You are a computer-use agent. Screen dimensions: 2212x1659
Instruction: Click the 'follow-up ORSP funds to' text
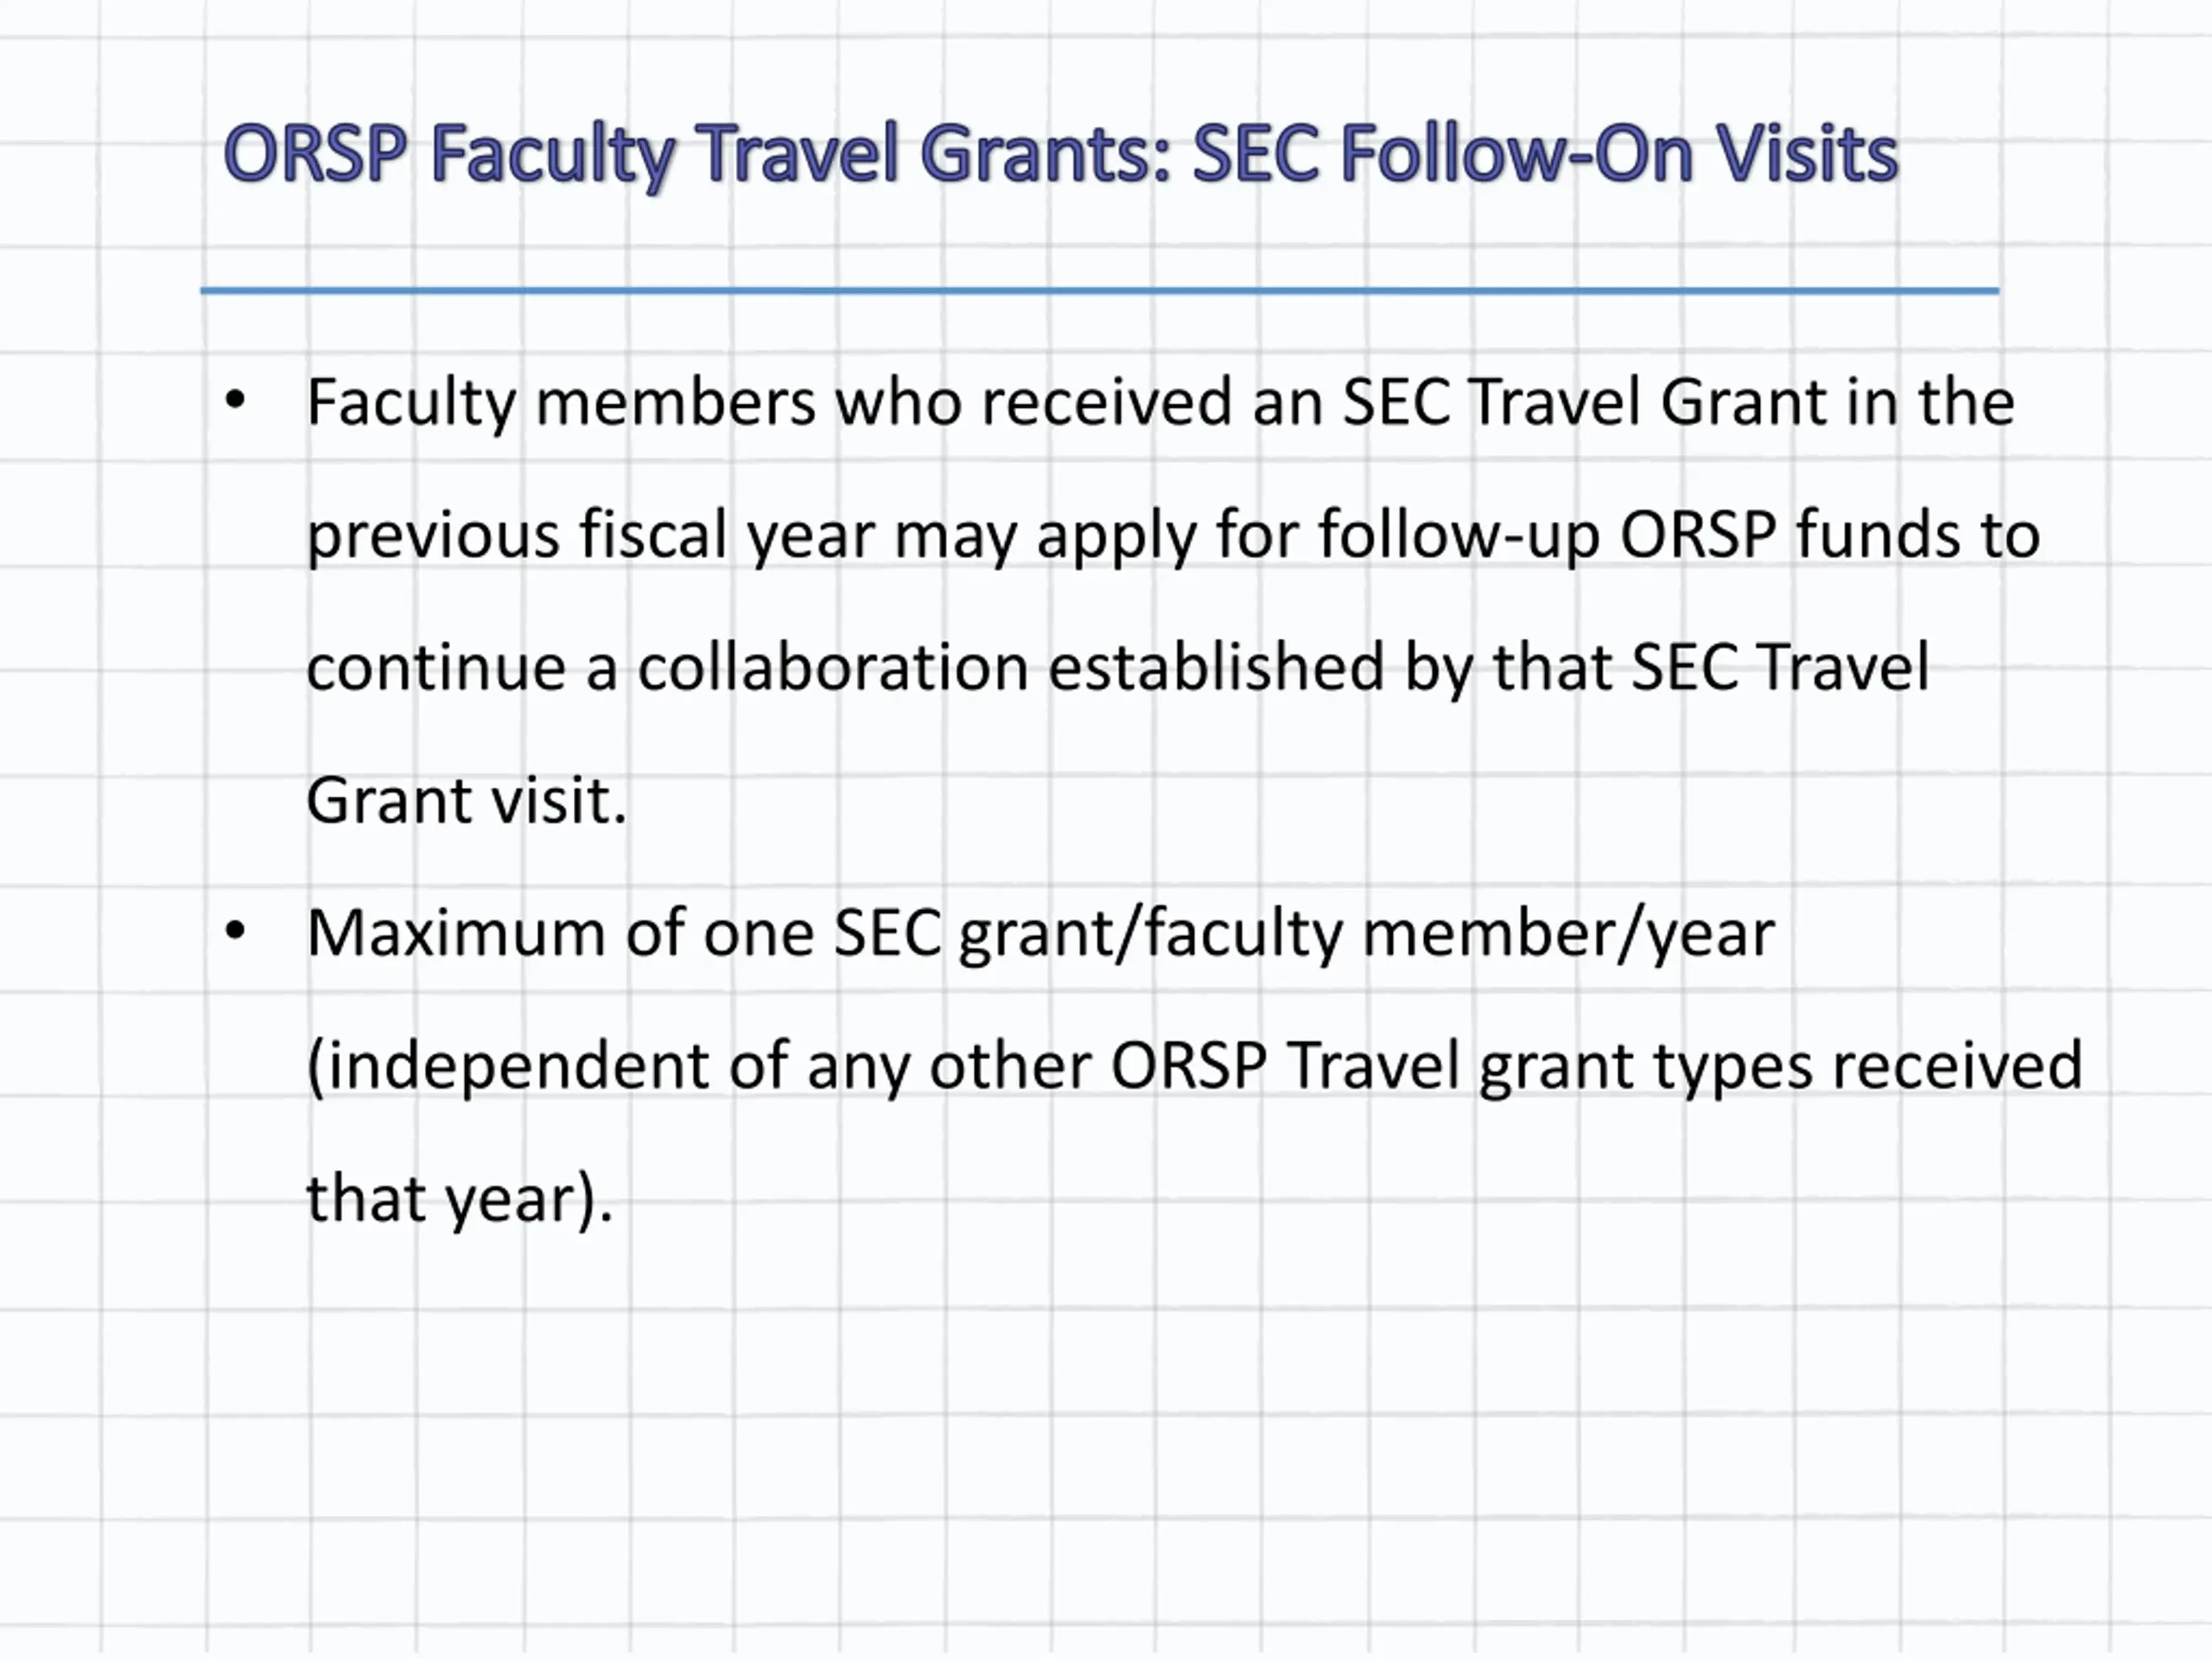pyautogui.click(x=1679, y=536)
